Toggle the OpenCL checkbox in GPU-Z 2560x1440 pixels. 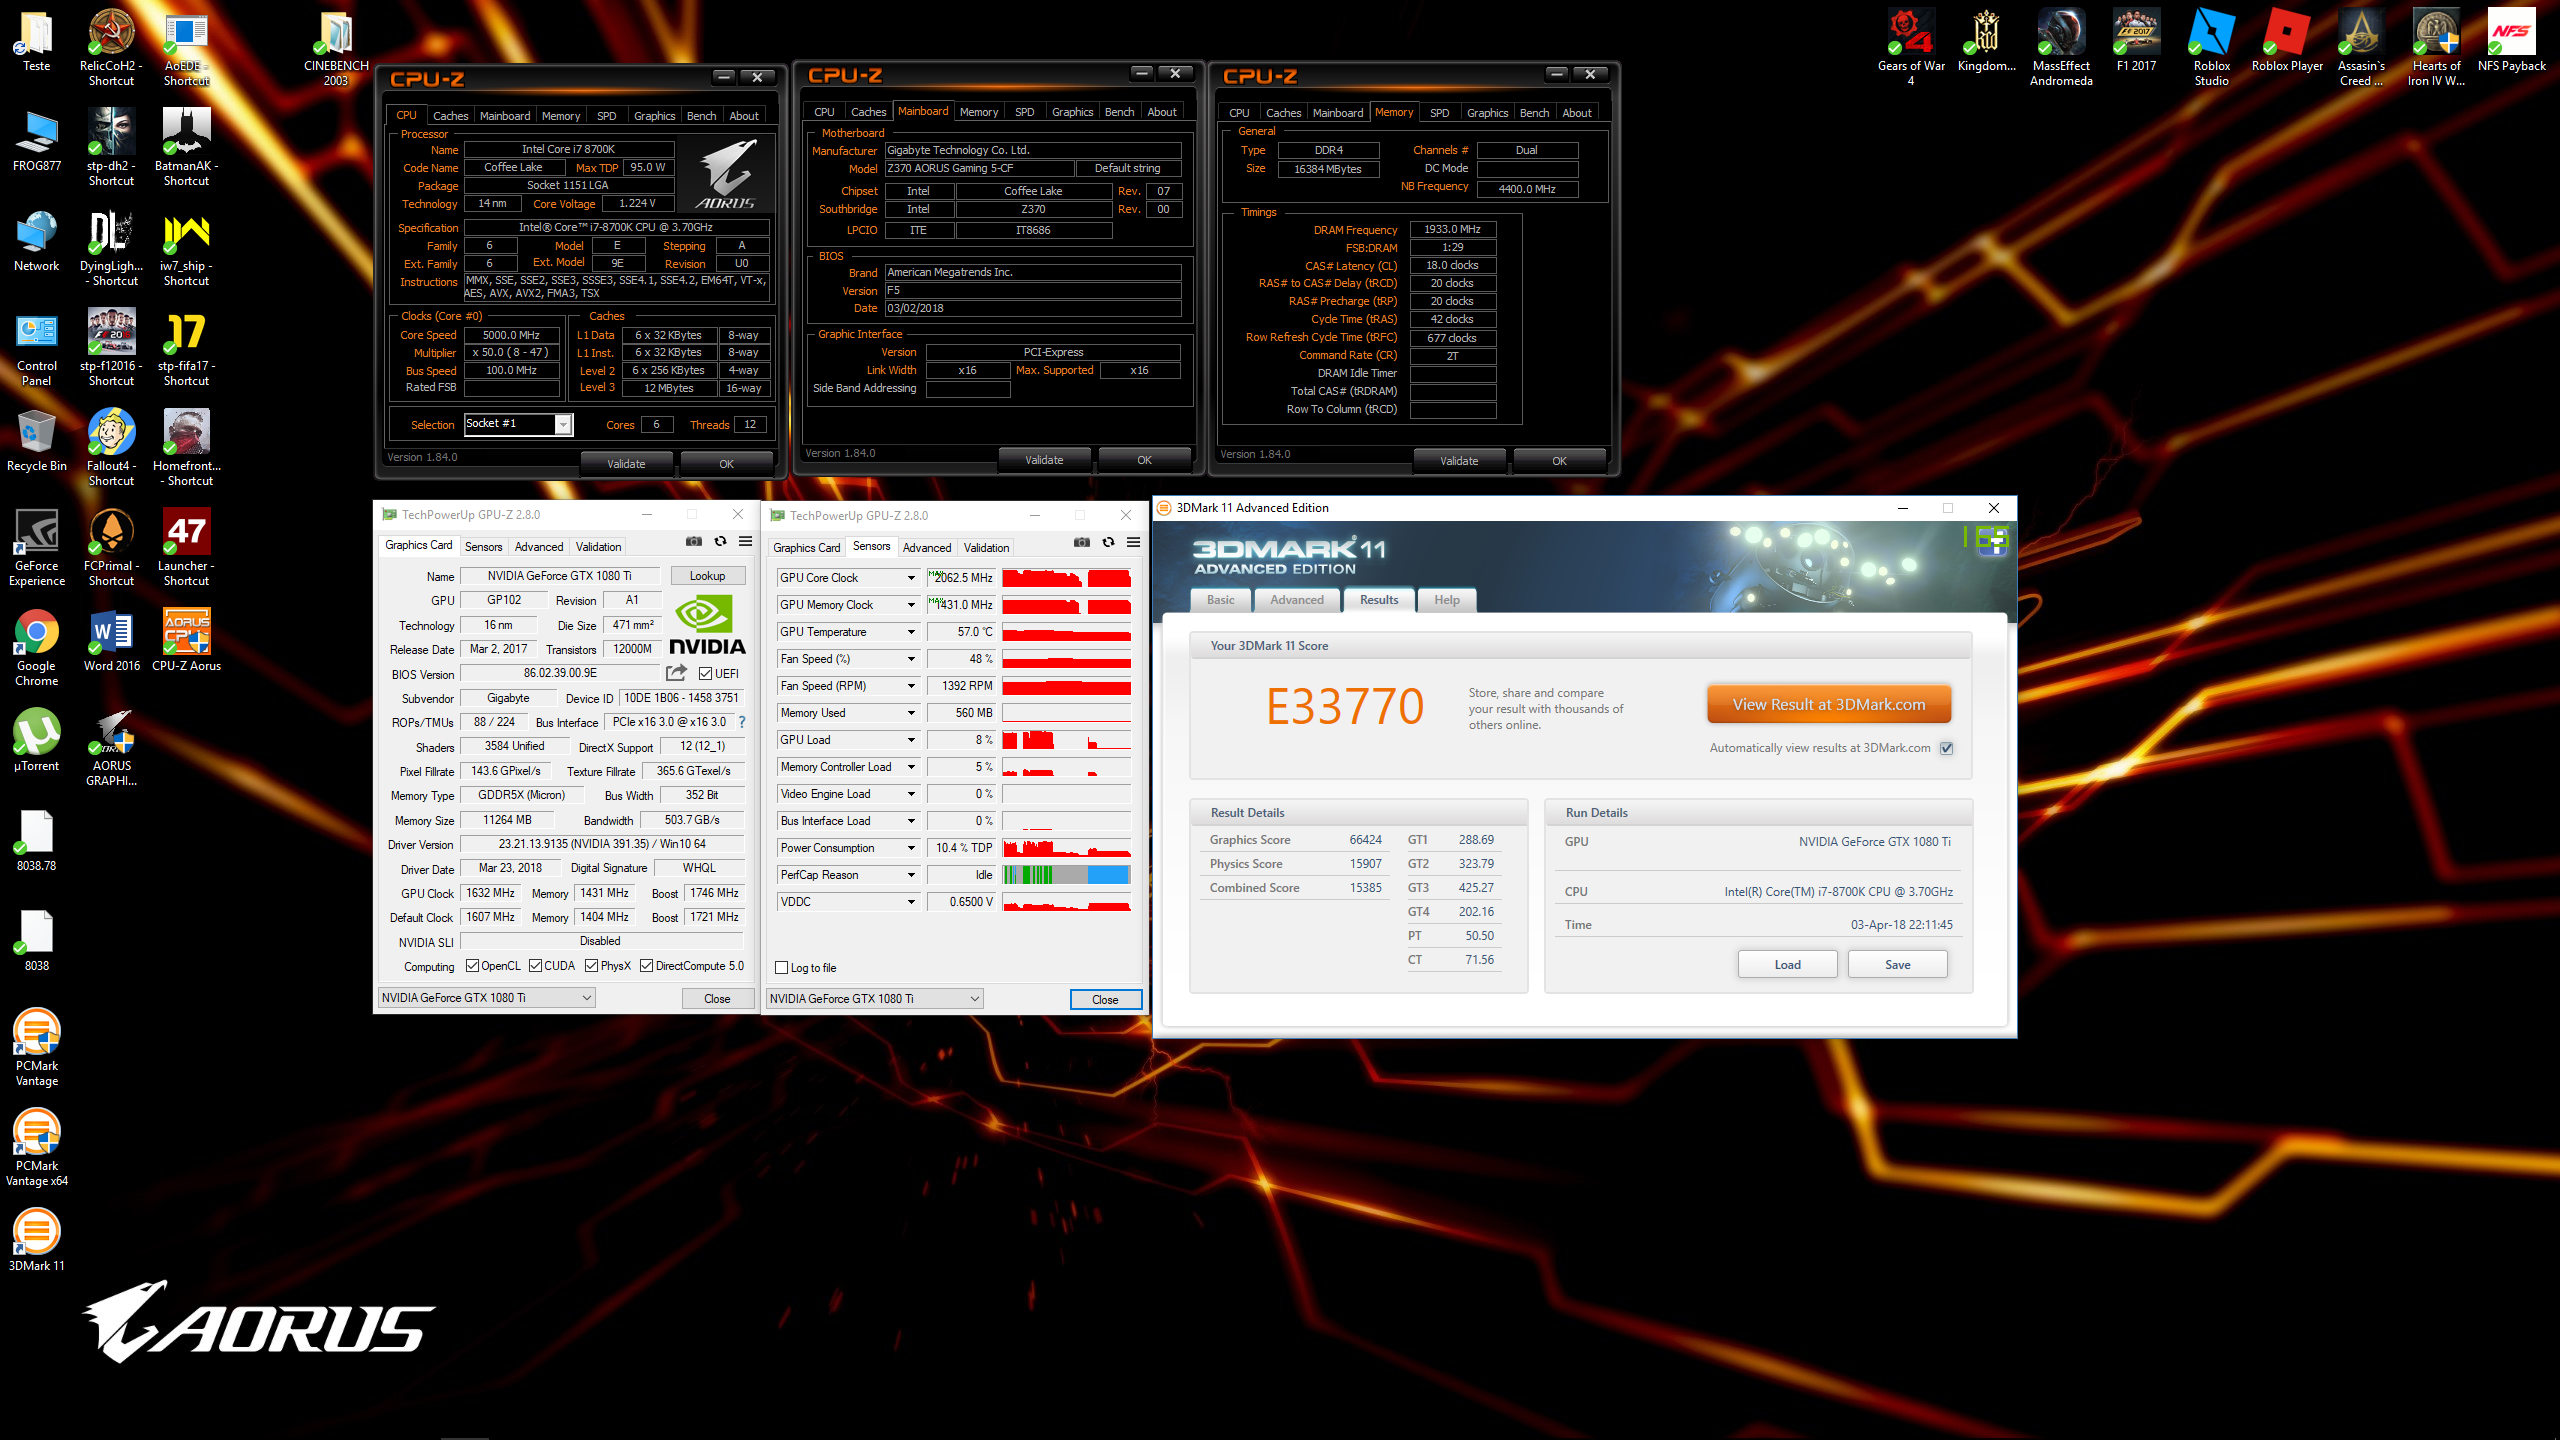(x=472, y=966)
